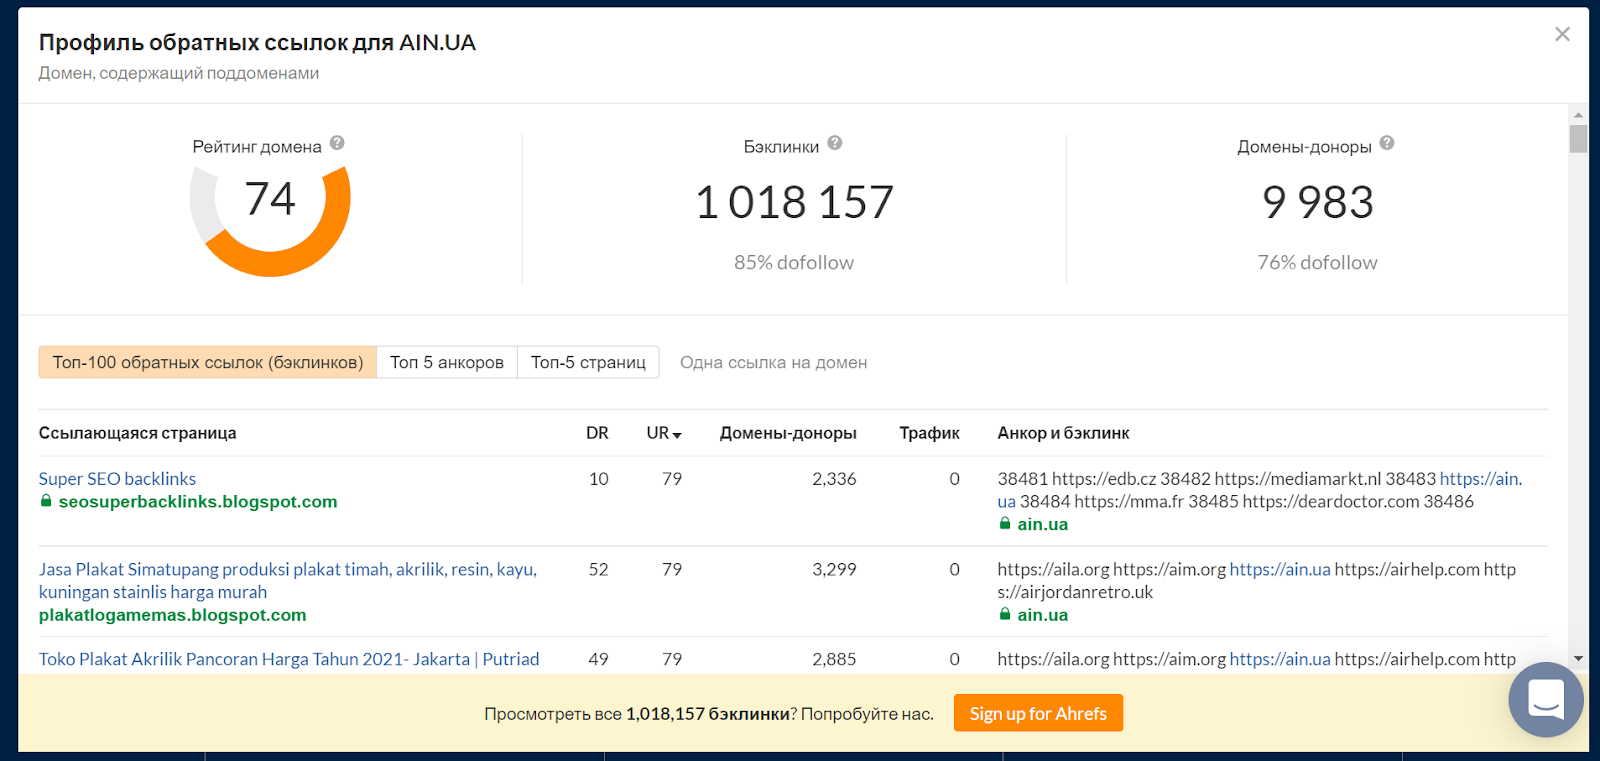This screenshot has height=761, width=1600.
Task: Click backlinks count 1 018 157
Action: [x=794, y=202]
